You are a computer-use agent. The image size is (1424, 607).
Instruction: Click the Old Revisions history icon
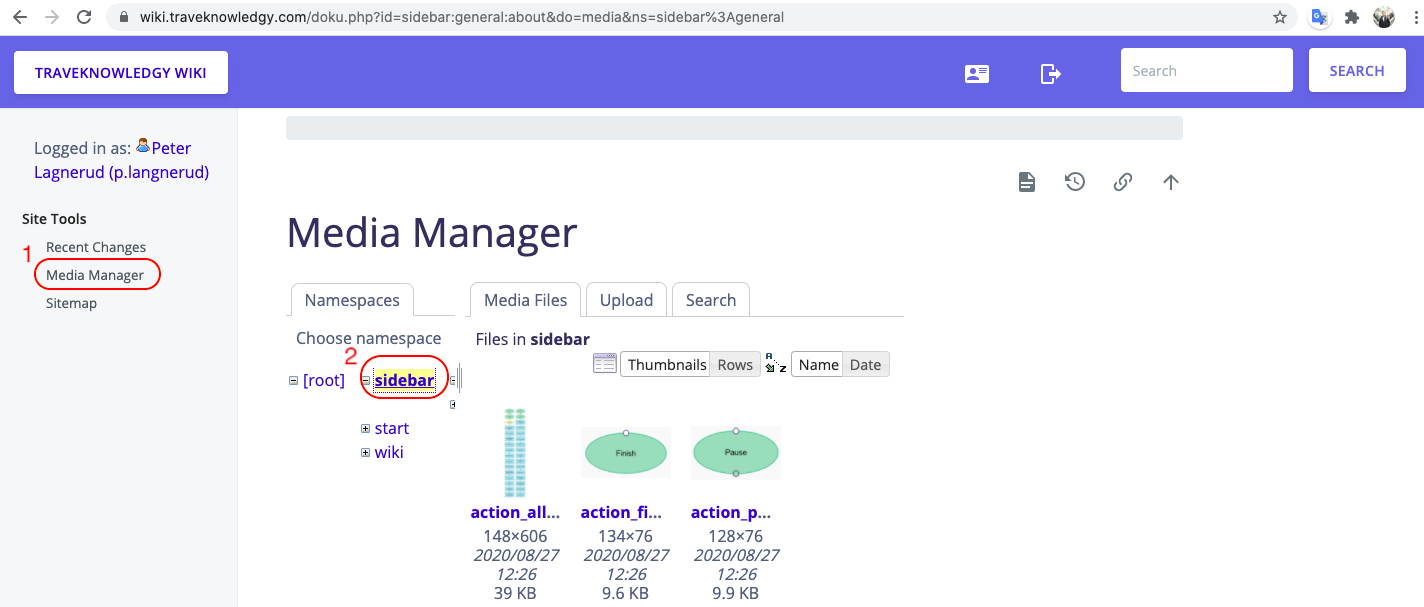point(1074,181)
